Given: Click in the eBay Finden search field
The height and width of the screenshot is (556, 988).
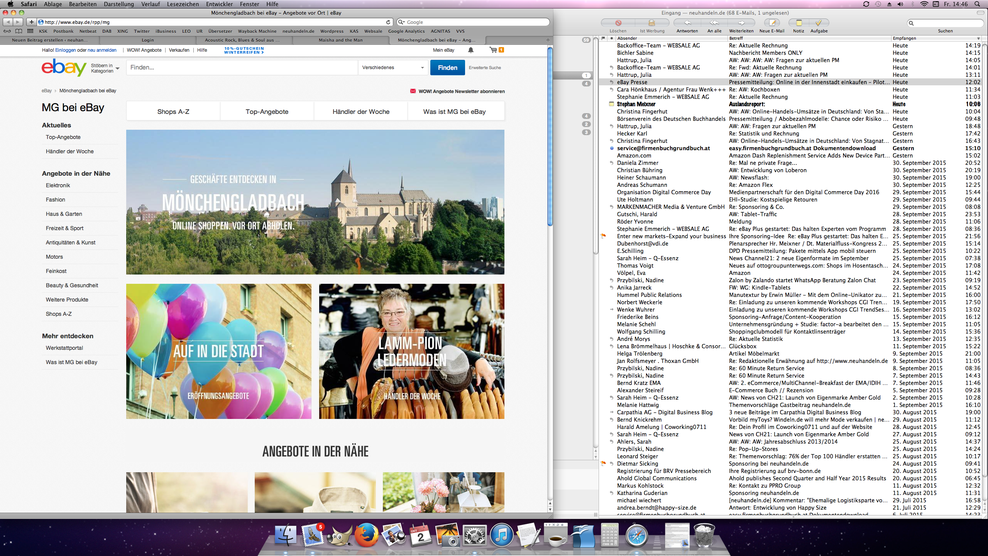Looking at the screenshot, I should pyautogui.click(x=242, y=67).
